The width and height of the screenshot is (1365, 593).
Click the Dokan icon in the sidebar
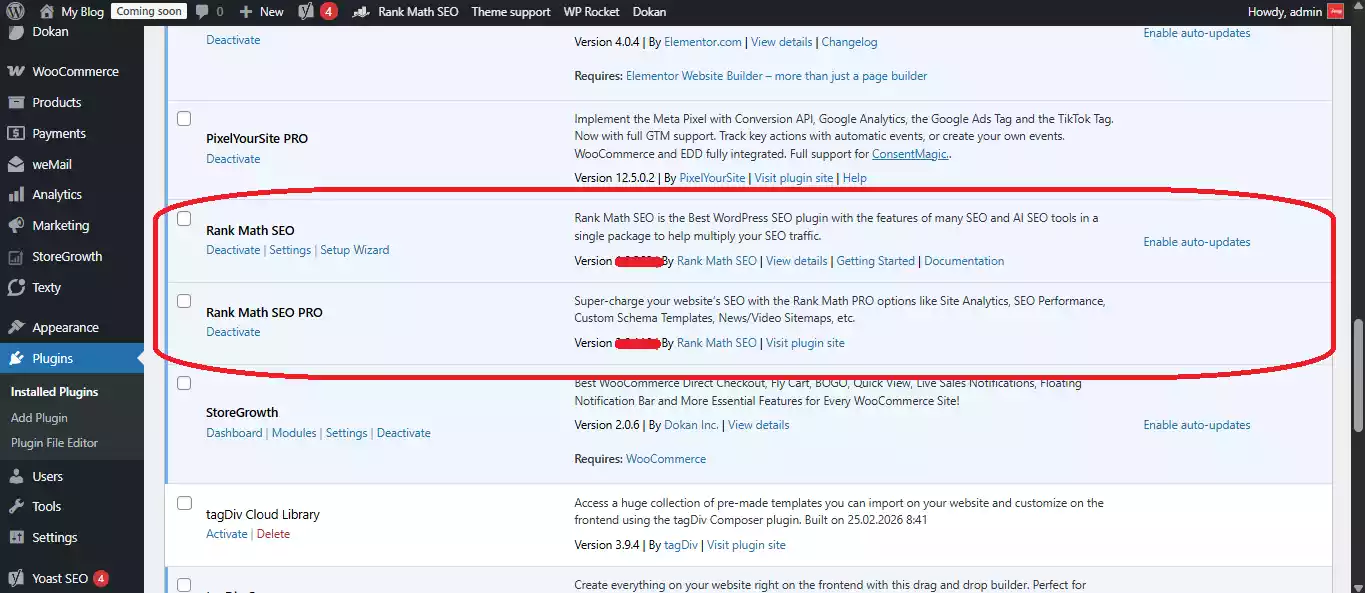tap(16, 32)
